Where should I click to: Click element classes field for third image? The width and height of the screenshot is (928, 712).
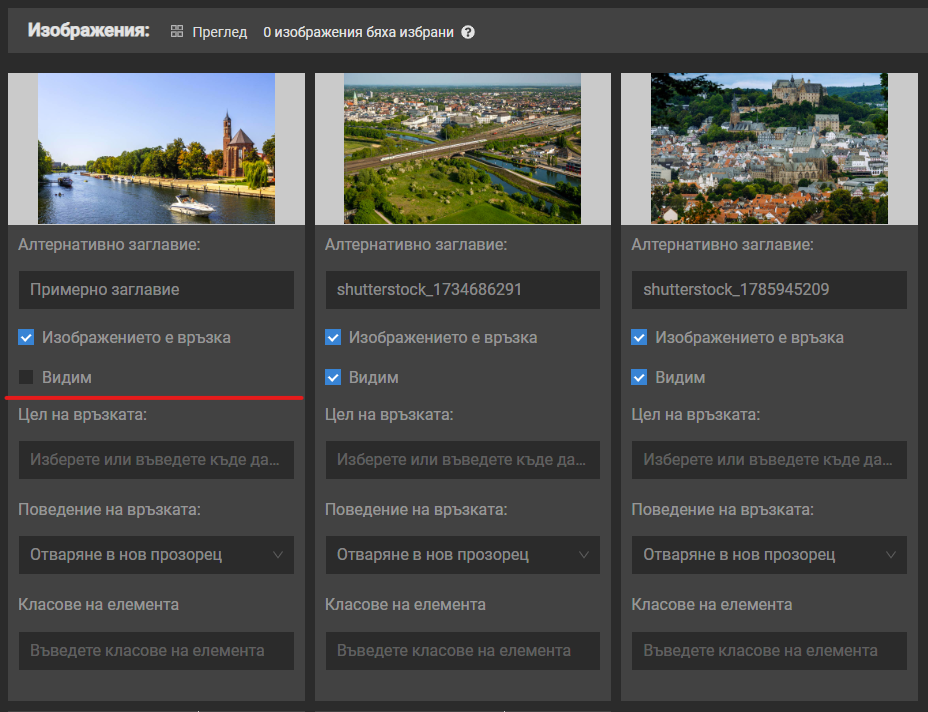tap(769, 650)
